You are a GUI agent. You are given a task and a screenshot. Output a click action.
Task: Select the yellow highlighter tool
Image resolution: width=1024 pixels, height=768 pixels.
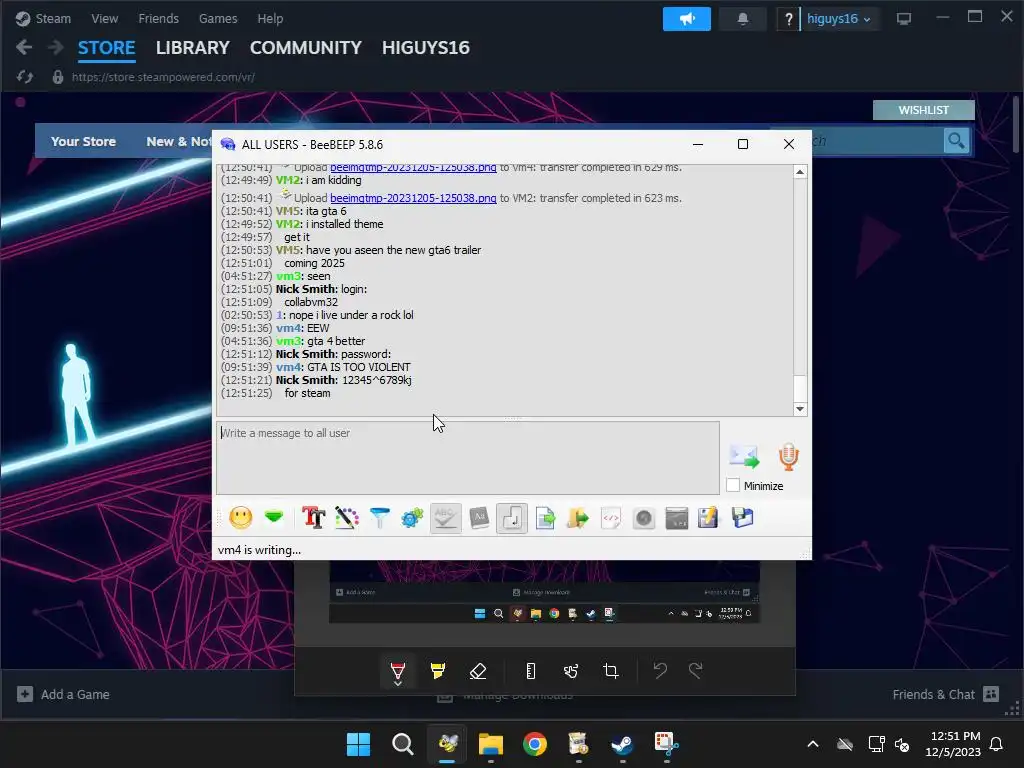[438, 671]
